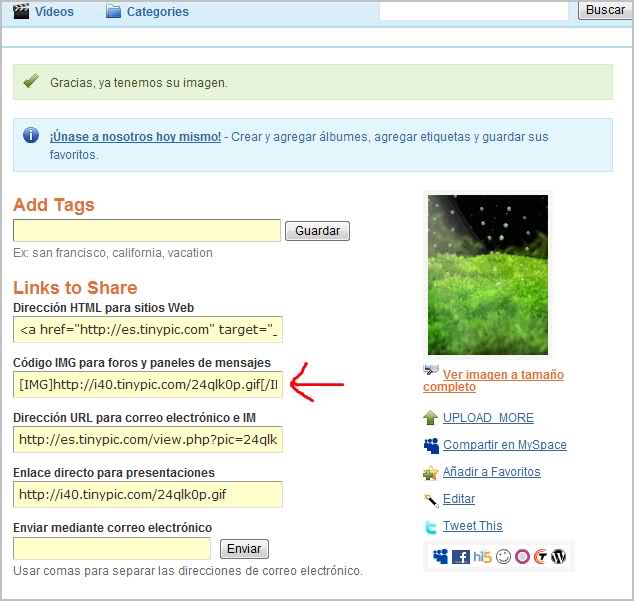
Task: Click the WordPress share icon
Action: 558,557
